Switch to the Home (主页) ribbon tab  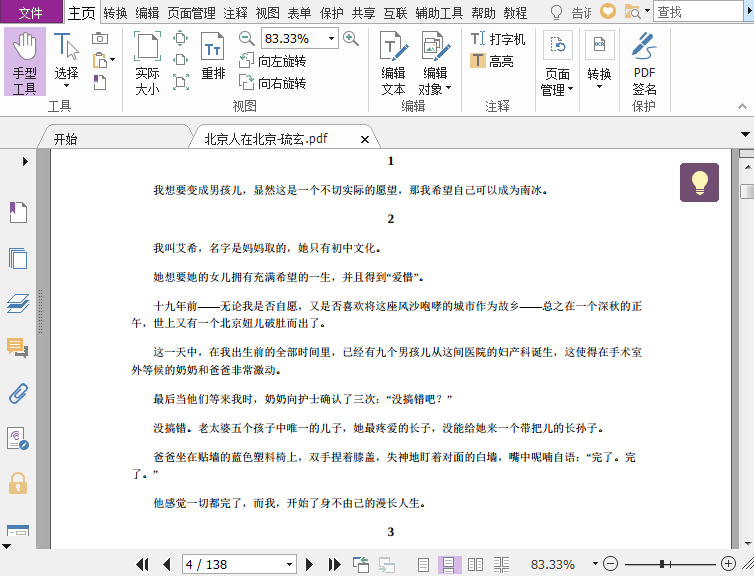click(x=82, y=13)
